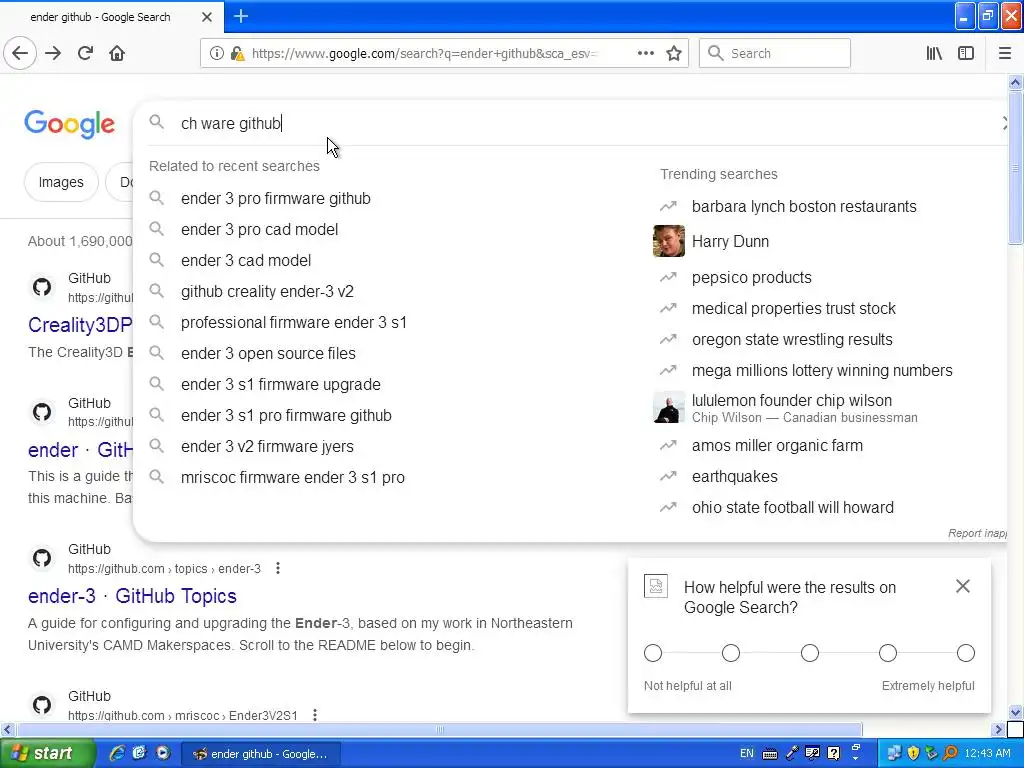Open page actions three-dot menu

[x=645, y=54]
